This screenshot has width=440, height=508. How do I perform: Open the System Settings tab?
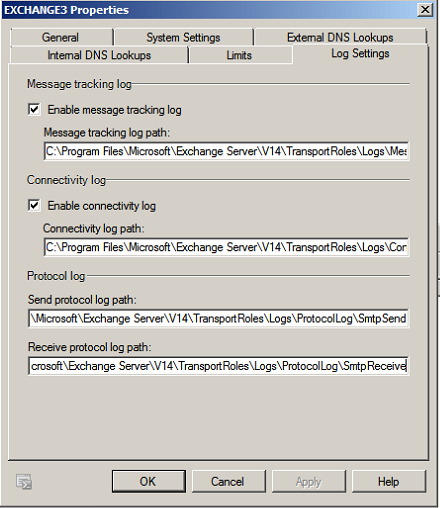tap(183, 37)
